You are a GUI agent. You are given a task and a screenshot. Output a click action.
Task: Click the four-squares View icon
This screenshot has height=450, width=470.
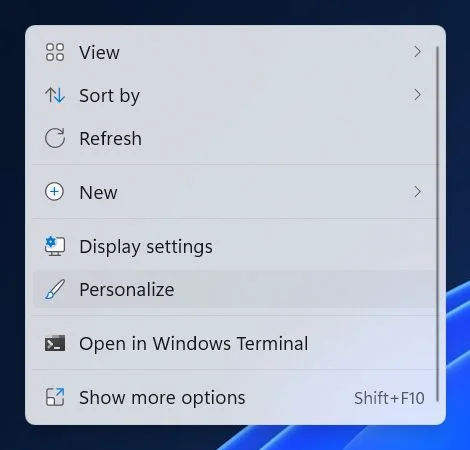(55, 52)
